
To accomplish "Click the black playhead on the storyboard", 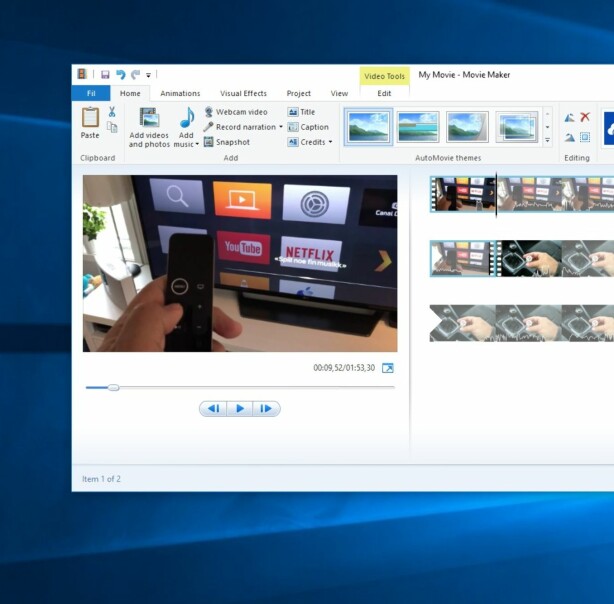I will pos(497,195).
